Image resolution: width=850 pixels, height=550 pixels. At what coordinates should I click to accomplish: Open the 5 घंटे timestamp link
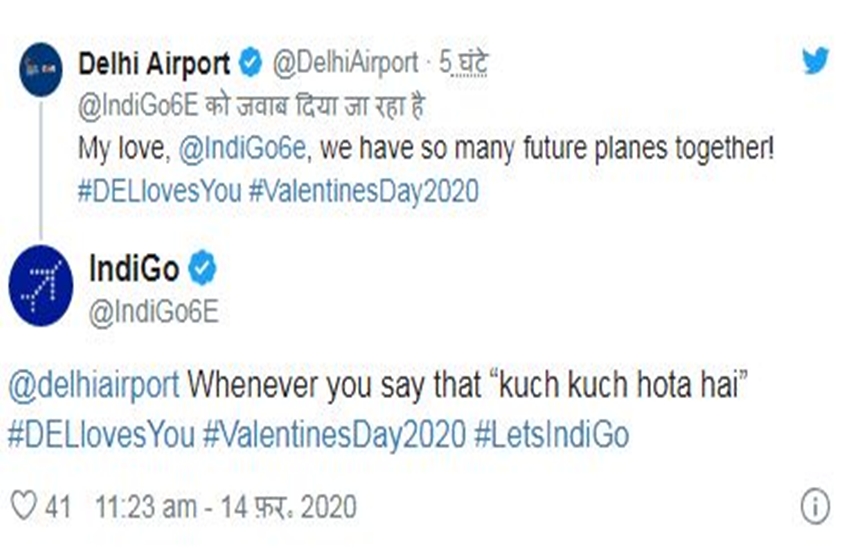point(463,63)
